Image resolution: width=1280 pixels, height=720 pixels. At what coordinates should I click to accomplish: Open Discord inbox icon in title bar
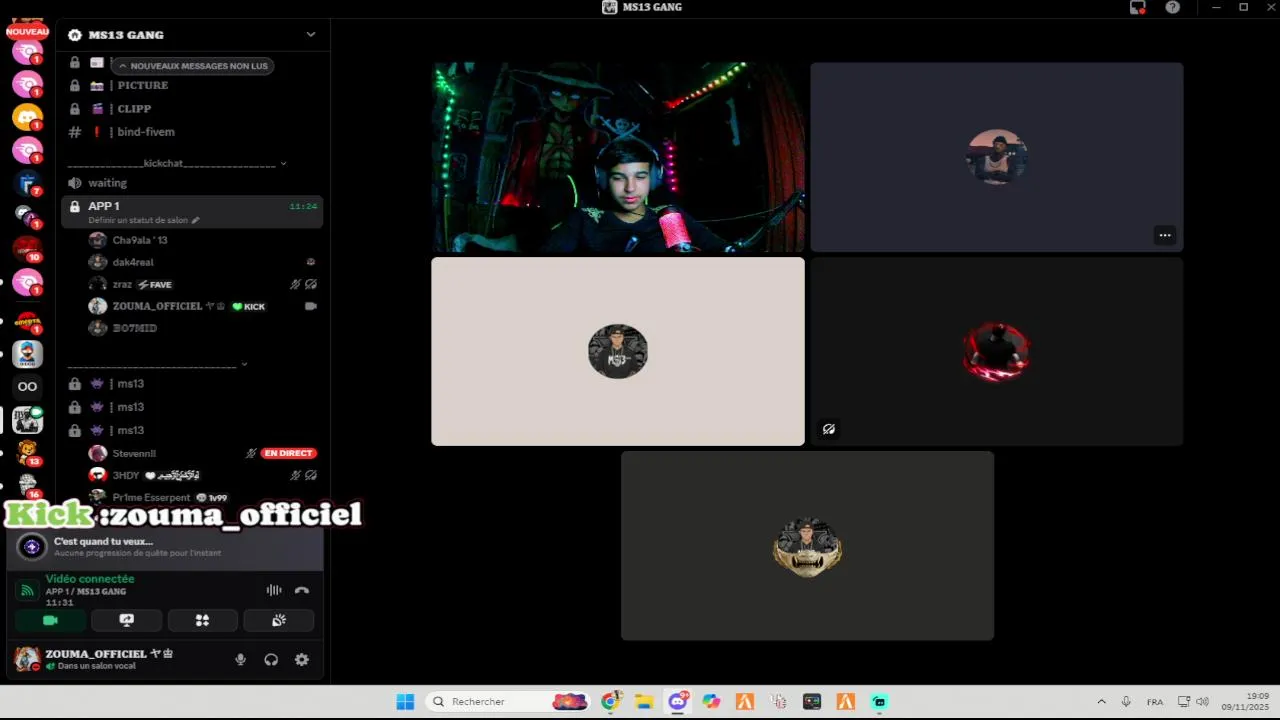(1138, 7)
